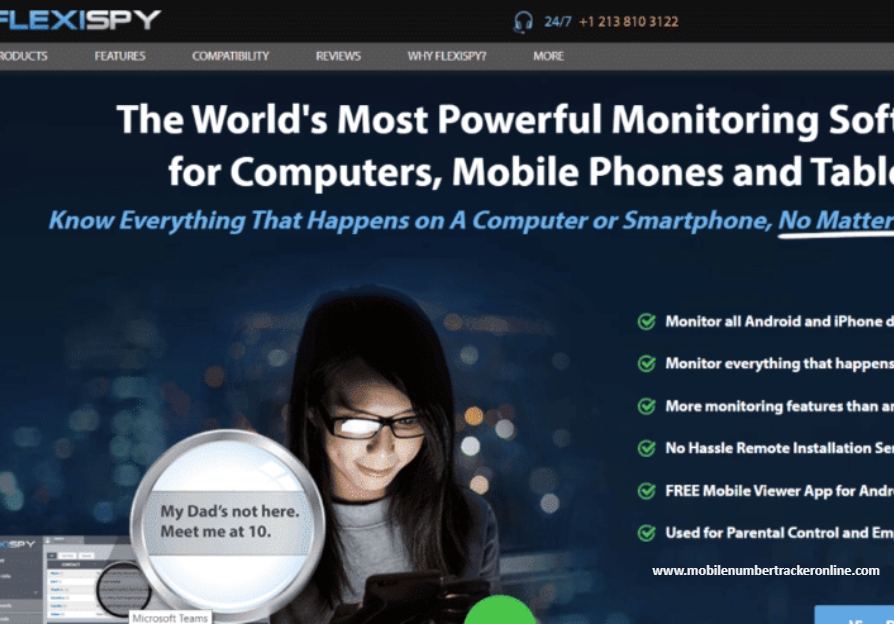894x624 pixels.
Task: Click the magnifying glass message bubble
Action: pos(228,522)
